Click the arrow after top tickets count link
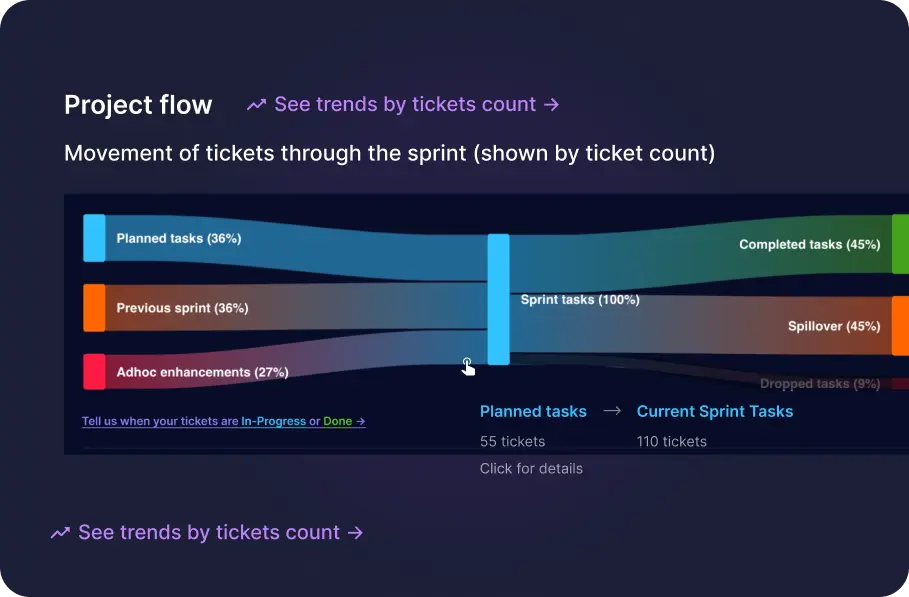The image size is (909, 597). click(x=551, y=104)
